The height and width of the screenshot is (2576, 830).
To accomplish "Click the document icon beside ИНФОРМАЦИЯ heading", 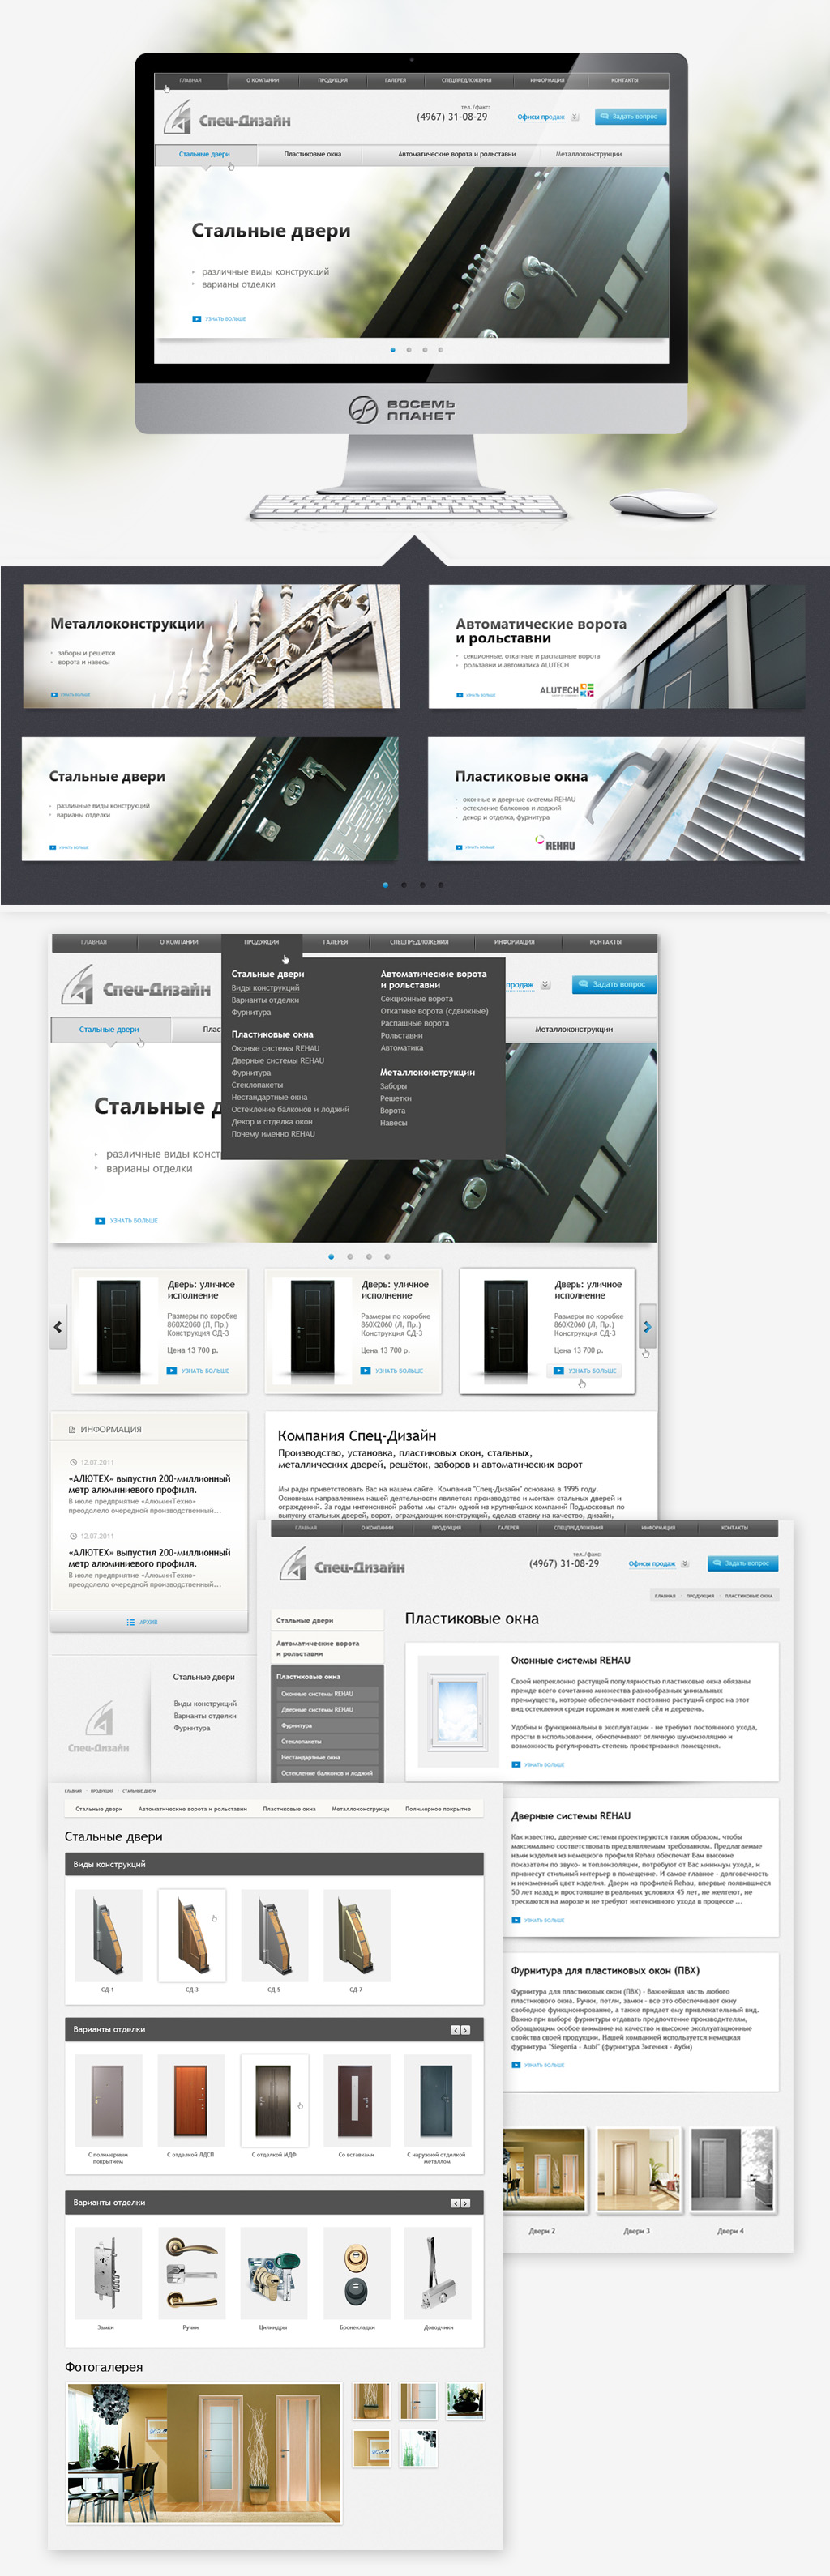I will pyautogui.click(x=72, y=1429).
